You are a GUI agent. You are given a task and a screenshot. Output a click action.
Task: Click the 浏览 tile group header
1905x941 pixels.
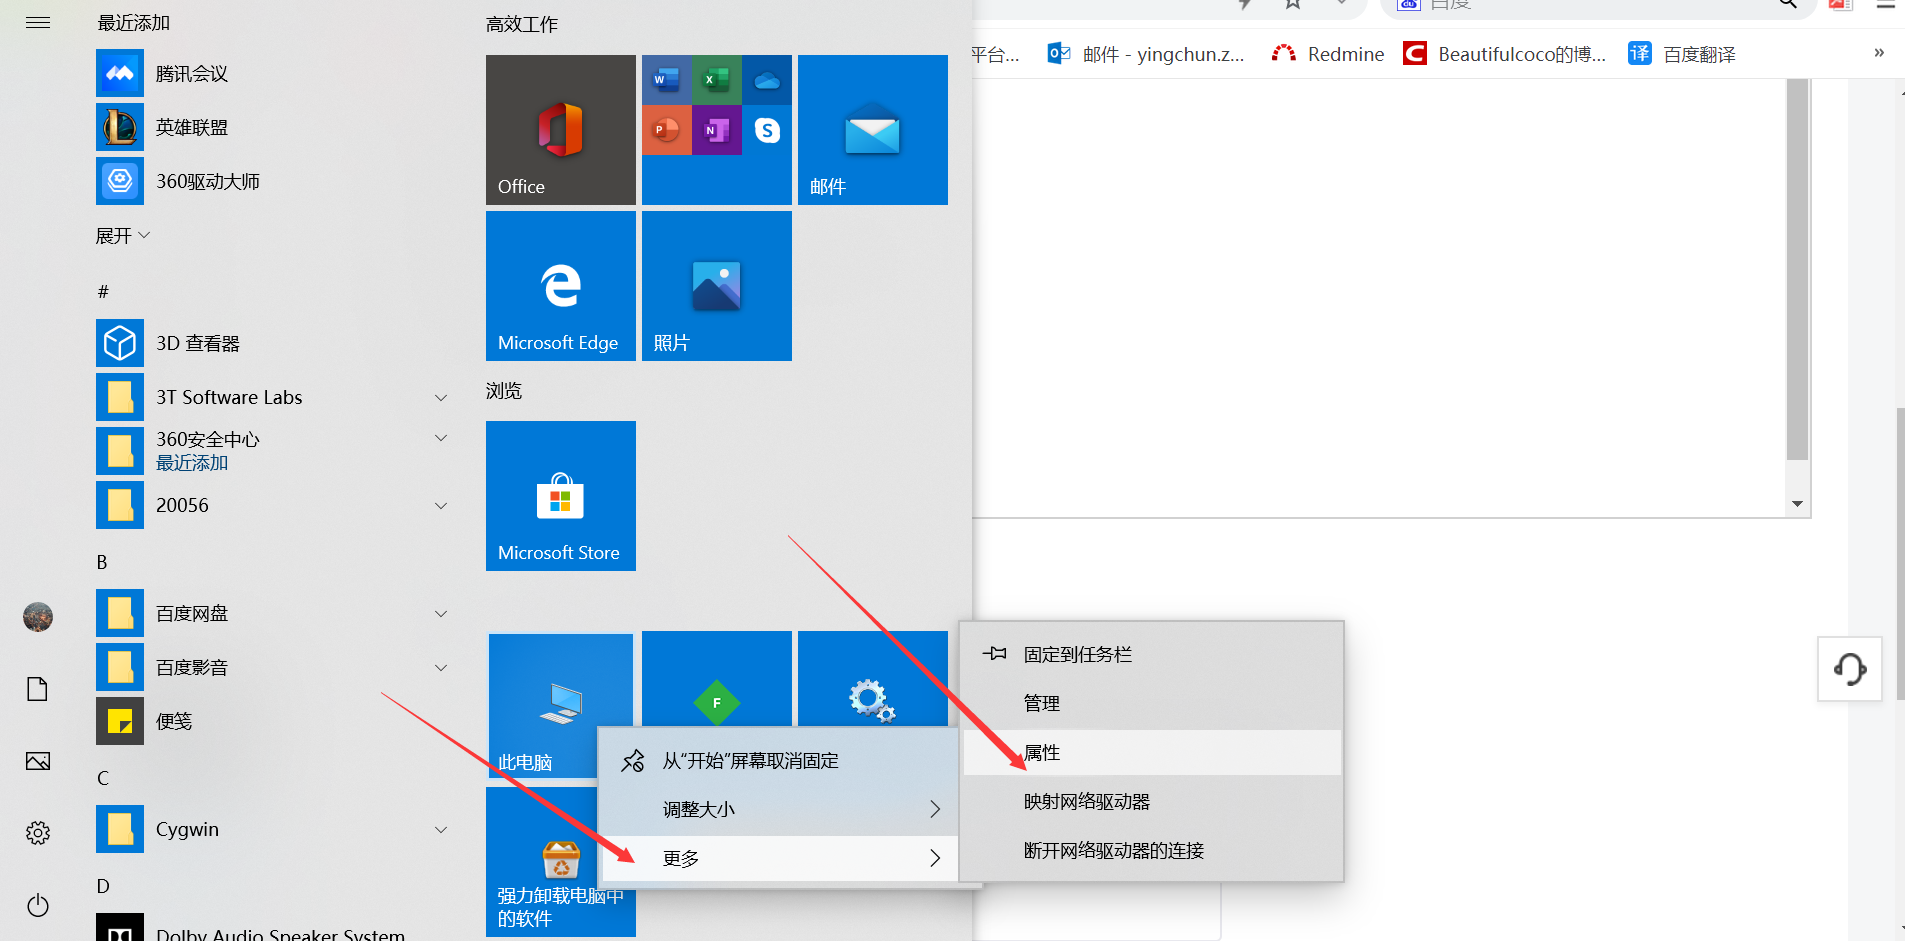(x=504, y=390)
